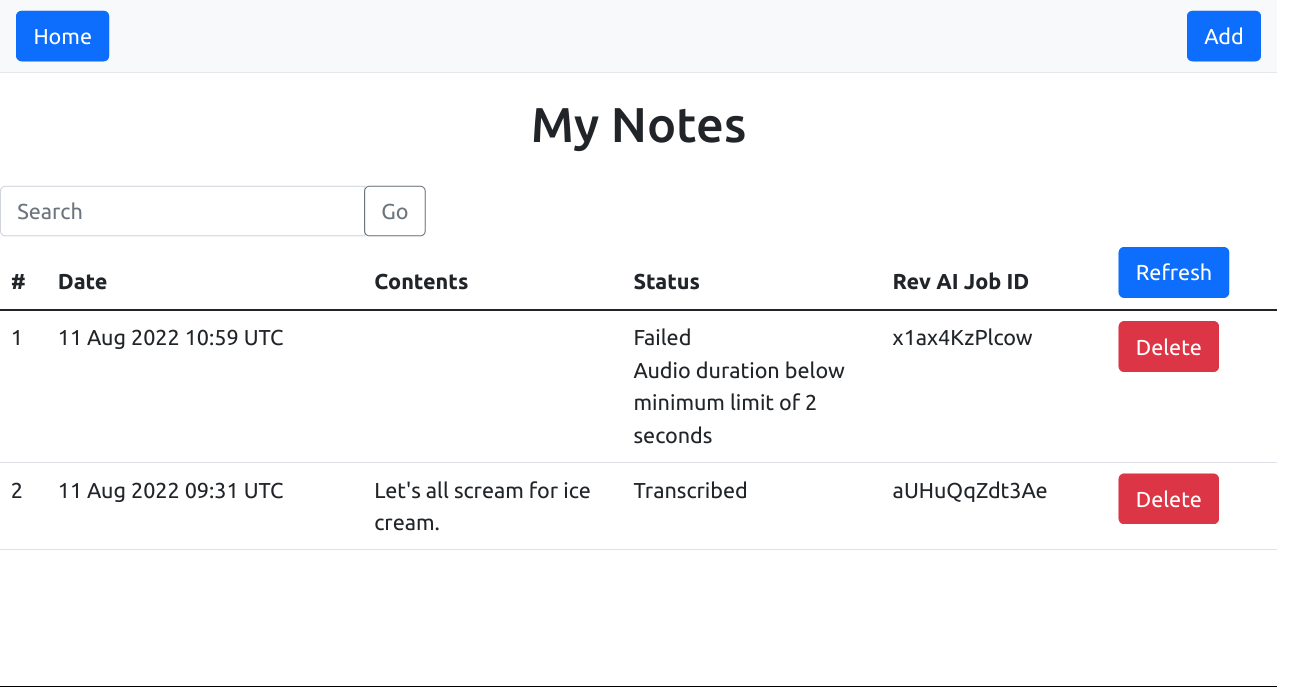Click the Failed status label
The width and height of the screenshot is (1290, 692).
tap(662, 338)
